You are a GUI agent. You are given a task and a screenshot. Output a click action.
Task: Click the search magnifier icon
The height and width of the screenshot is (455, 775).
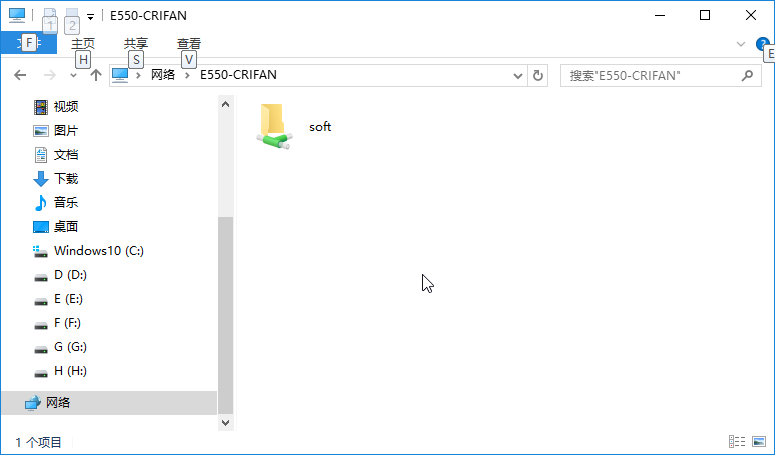point(747,76)
